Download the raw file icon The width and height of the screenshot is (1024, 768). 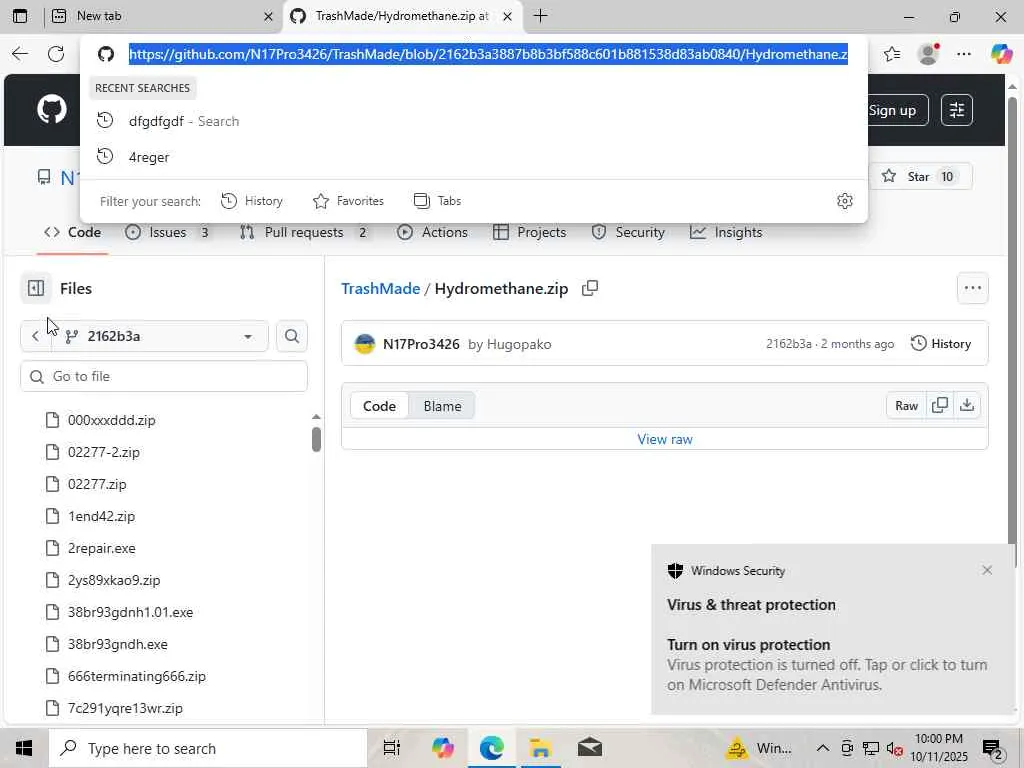click(x=967, y=406)
